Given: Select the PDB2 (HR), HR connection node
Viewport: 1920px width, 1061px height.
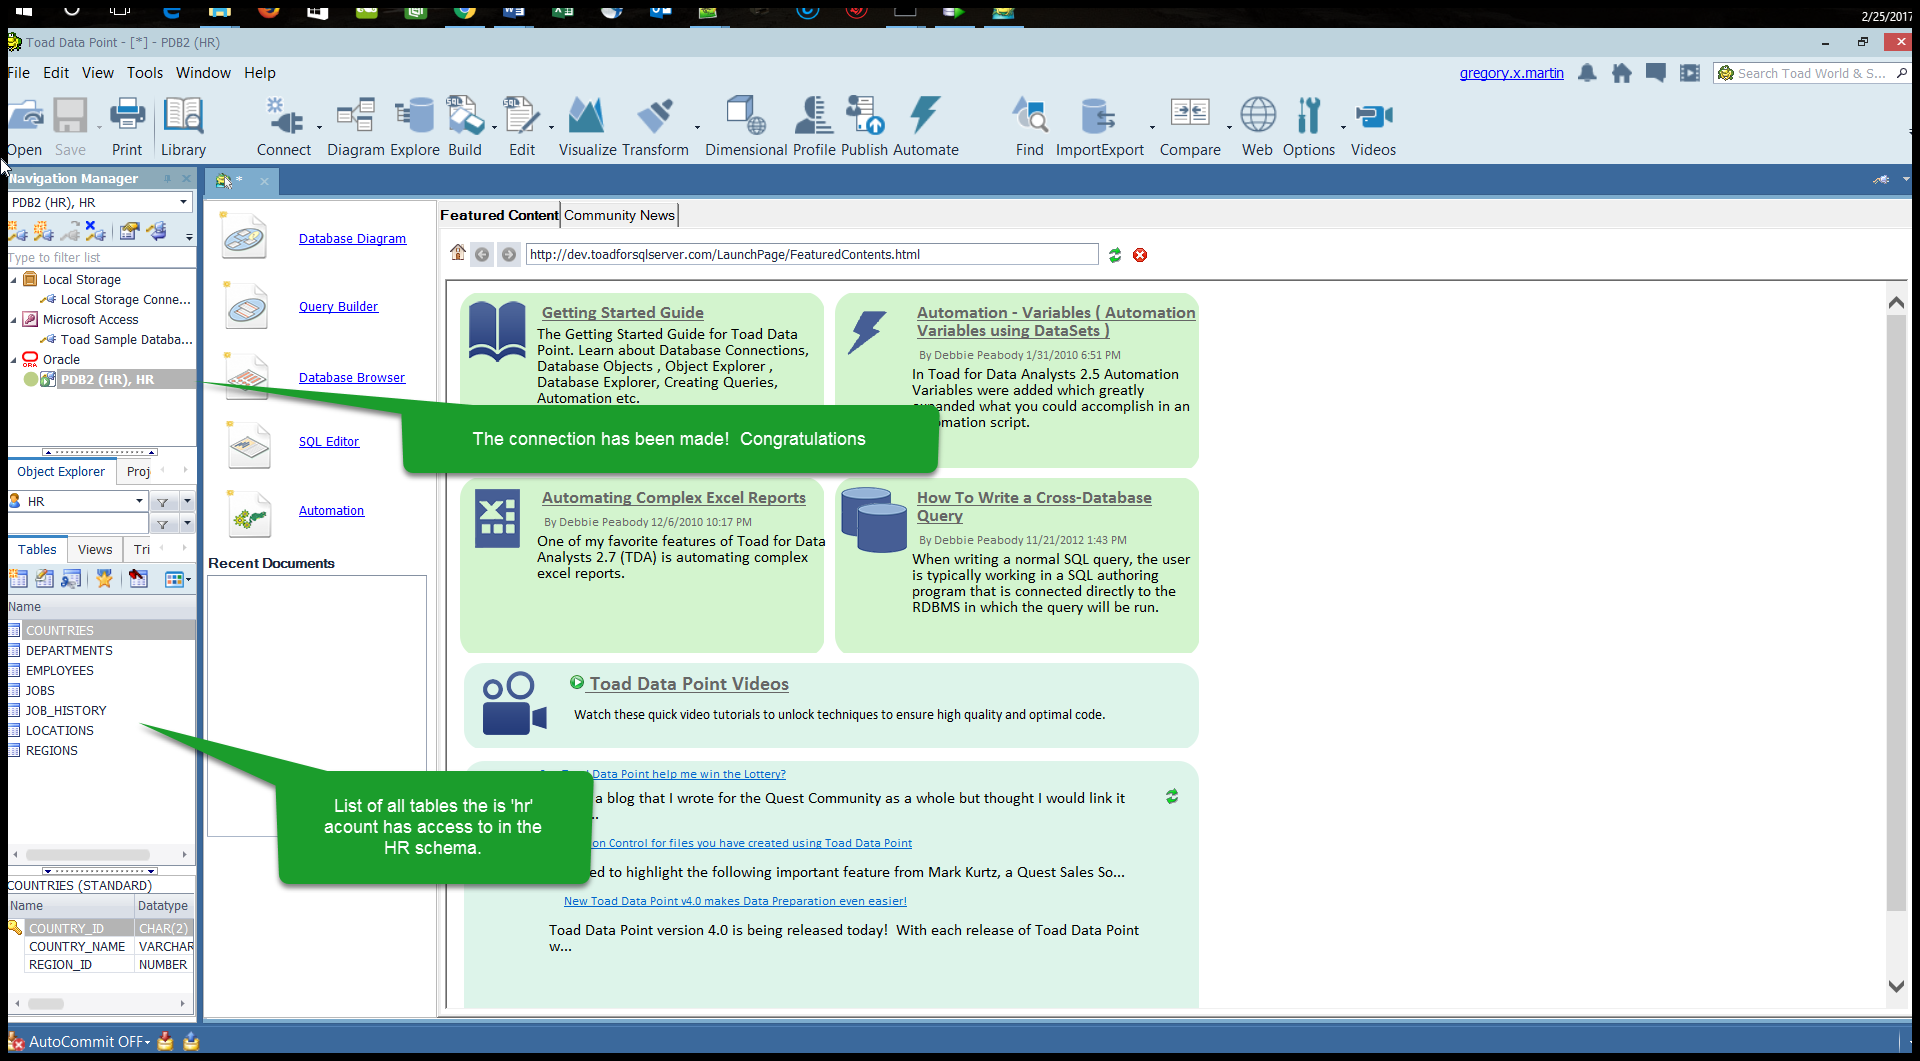Looking at the screenshot, I should [107, 379].
